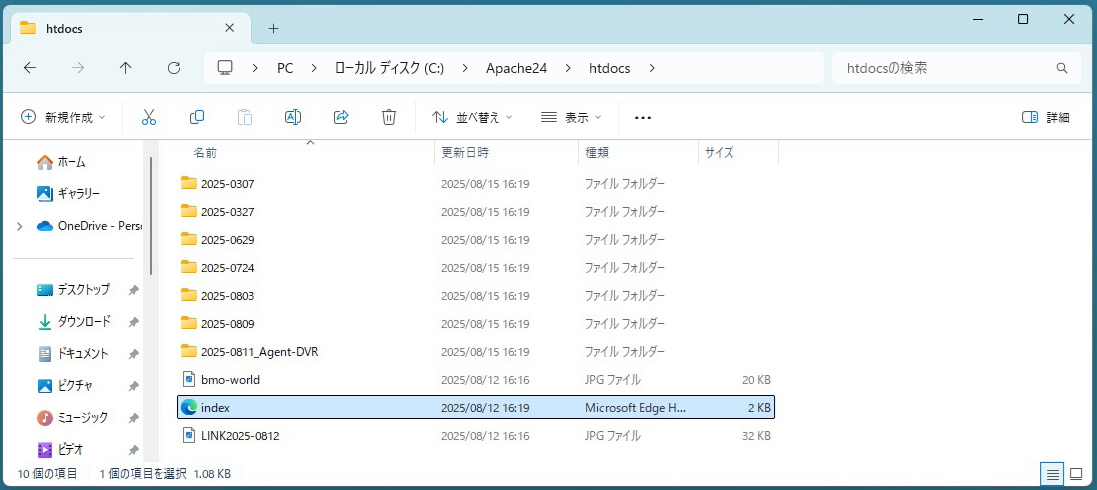This screenshot has width=1097, height=490.
Task: Select the htdocs window tab
Action: tap(129, 29)
